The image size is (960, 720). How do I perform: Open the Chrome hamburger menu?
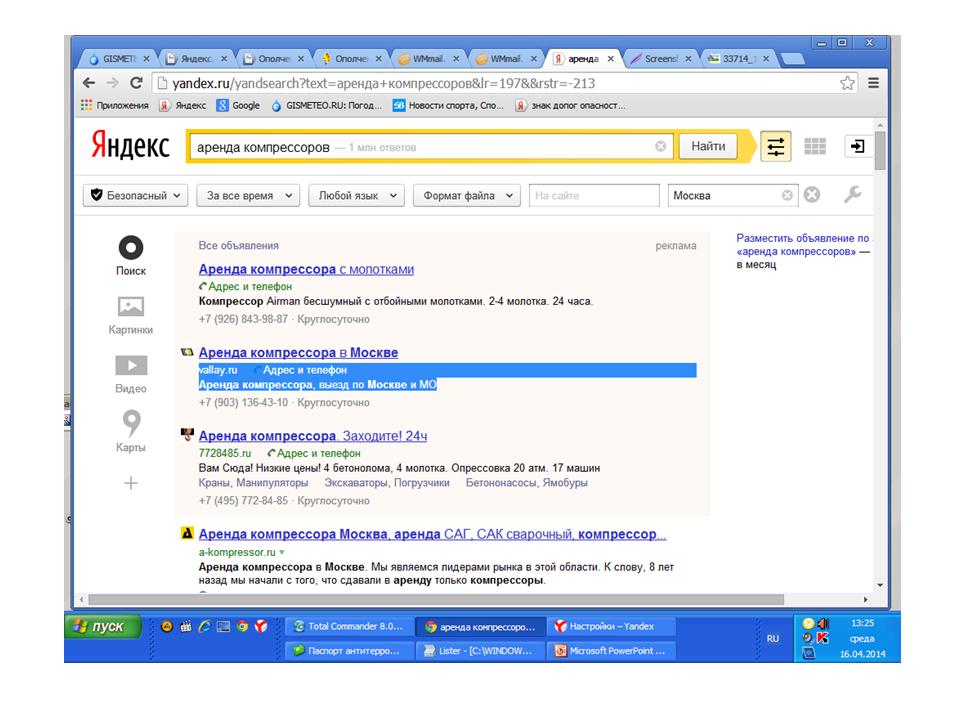[x=874, y=83]
